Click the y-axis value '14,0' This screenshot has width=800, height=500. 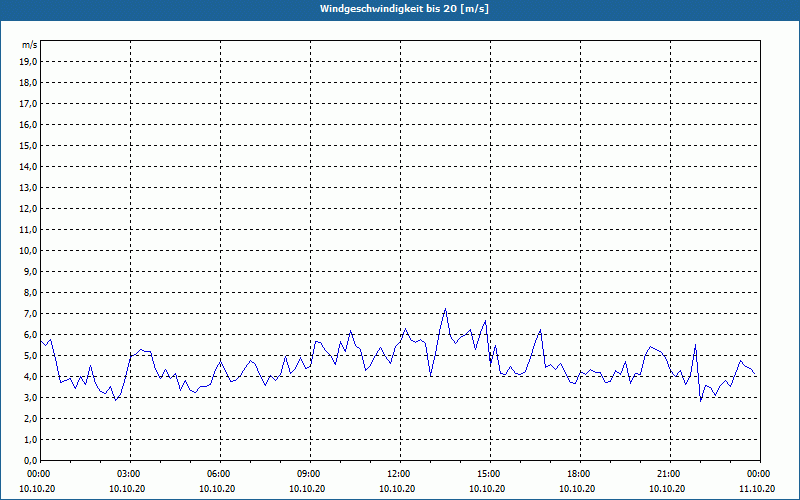point(30,166)
